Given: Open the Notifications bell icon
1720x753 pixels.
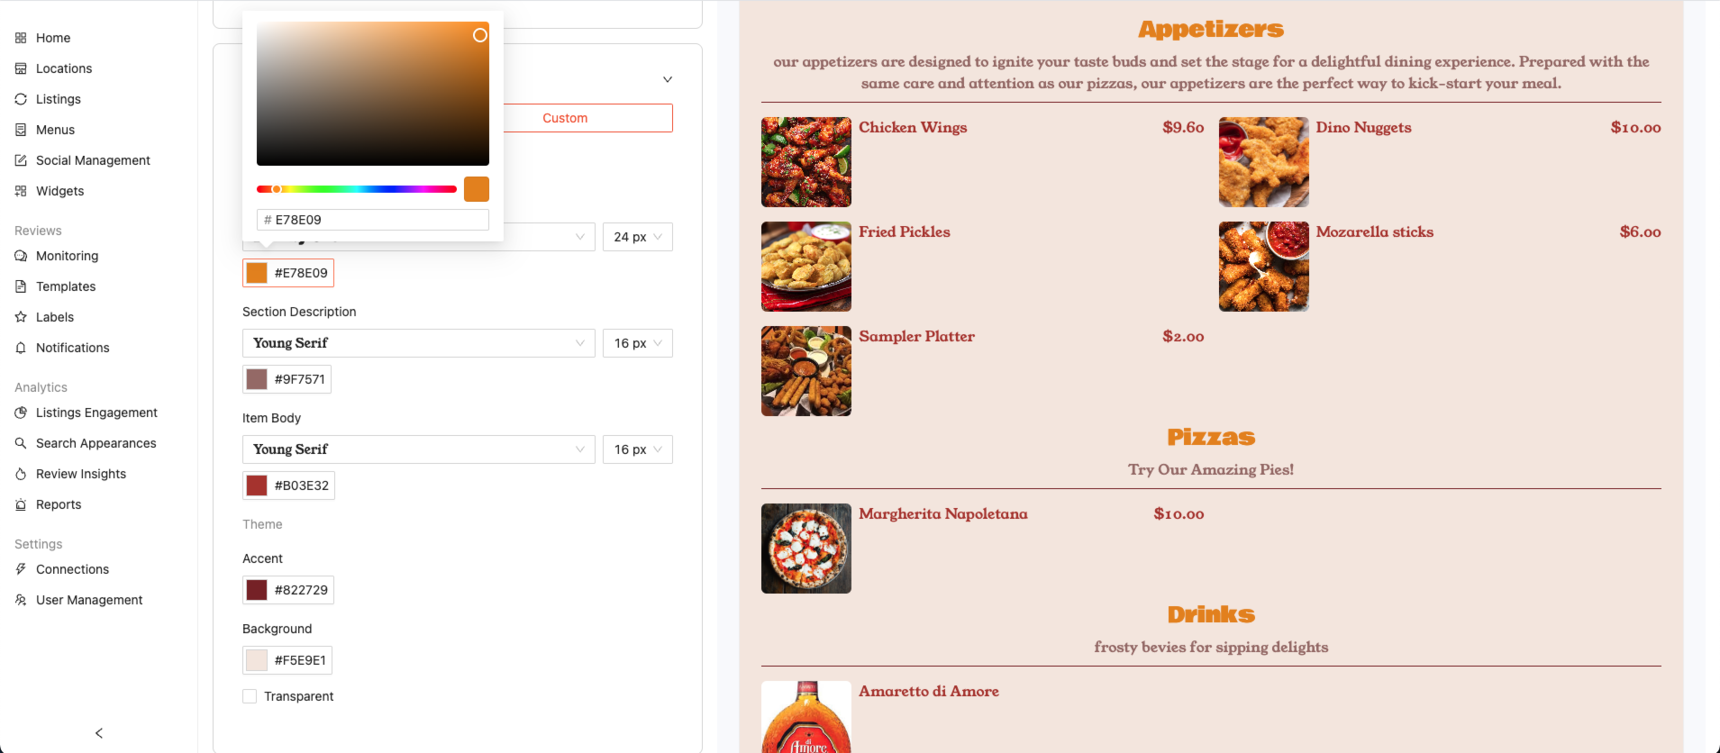Looking at the screenshot, I should [21, 348].
